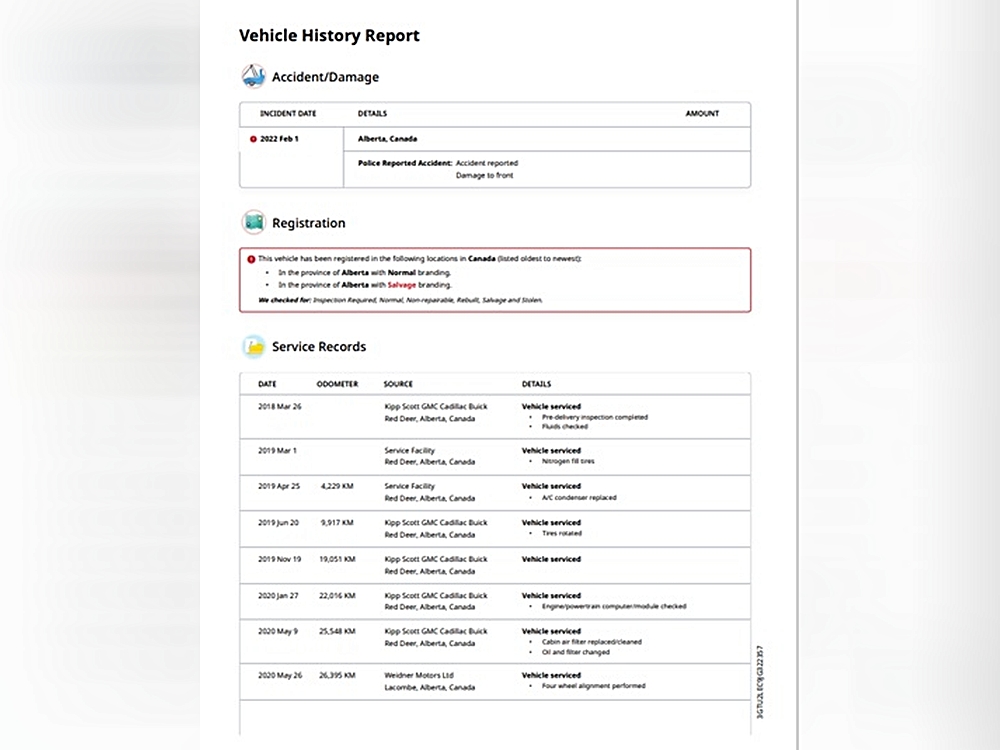The image size is (1000, 750).
Task: Select the Vehicle History Report title
Action: tap(329, 36)
